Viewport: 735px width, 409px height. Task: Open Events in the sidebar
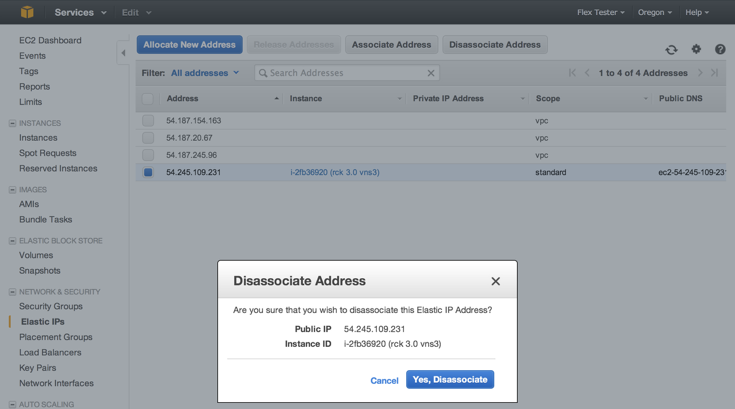click(32, 56)
